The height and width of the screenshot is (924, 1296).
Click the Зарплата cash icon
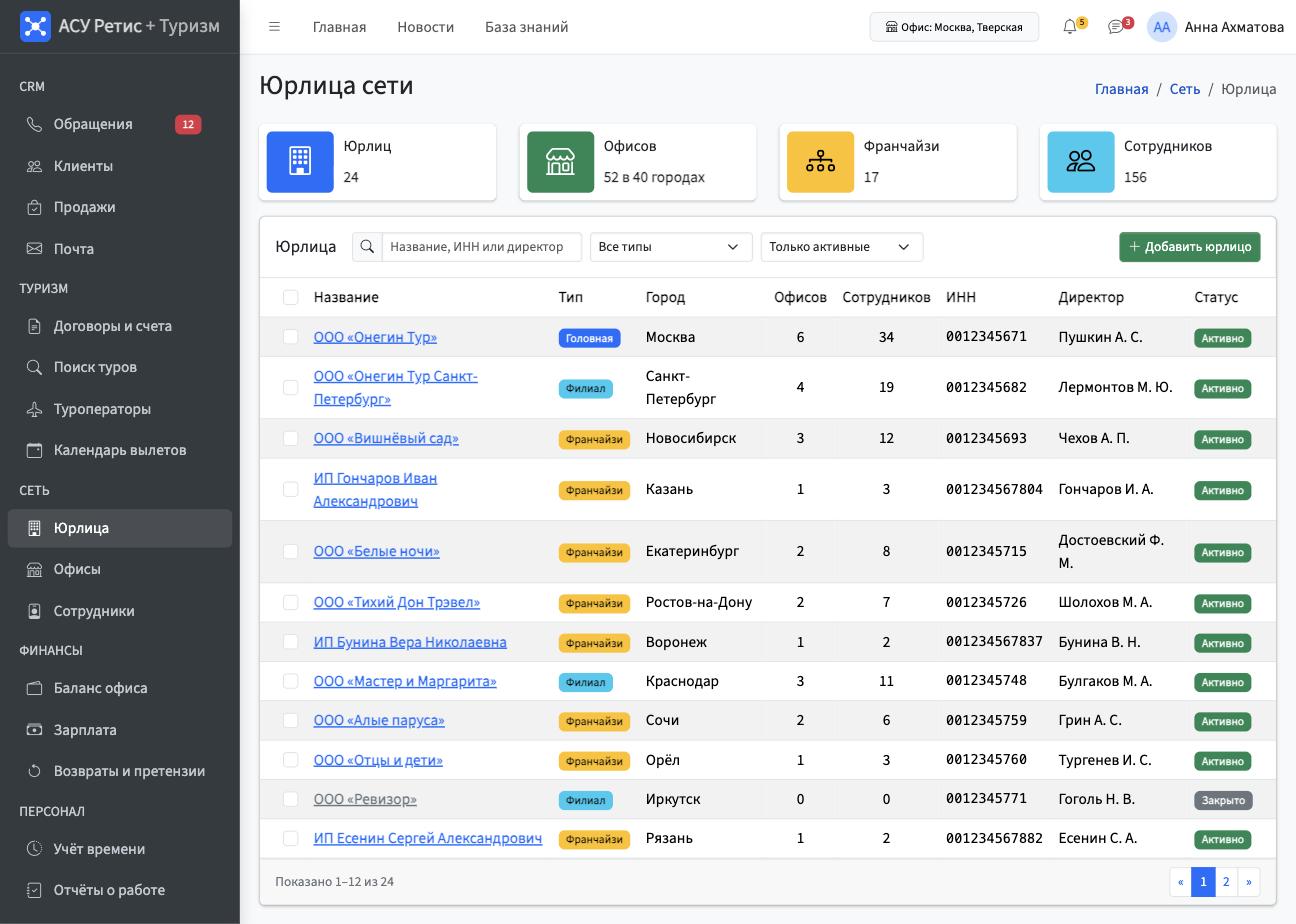coord(34,730)
